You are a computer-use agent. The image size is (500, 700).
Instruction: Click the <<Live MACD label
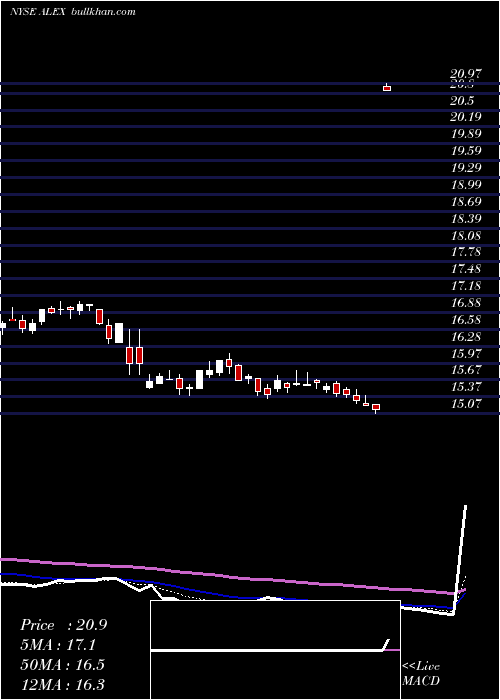421,673
